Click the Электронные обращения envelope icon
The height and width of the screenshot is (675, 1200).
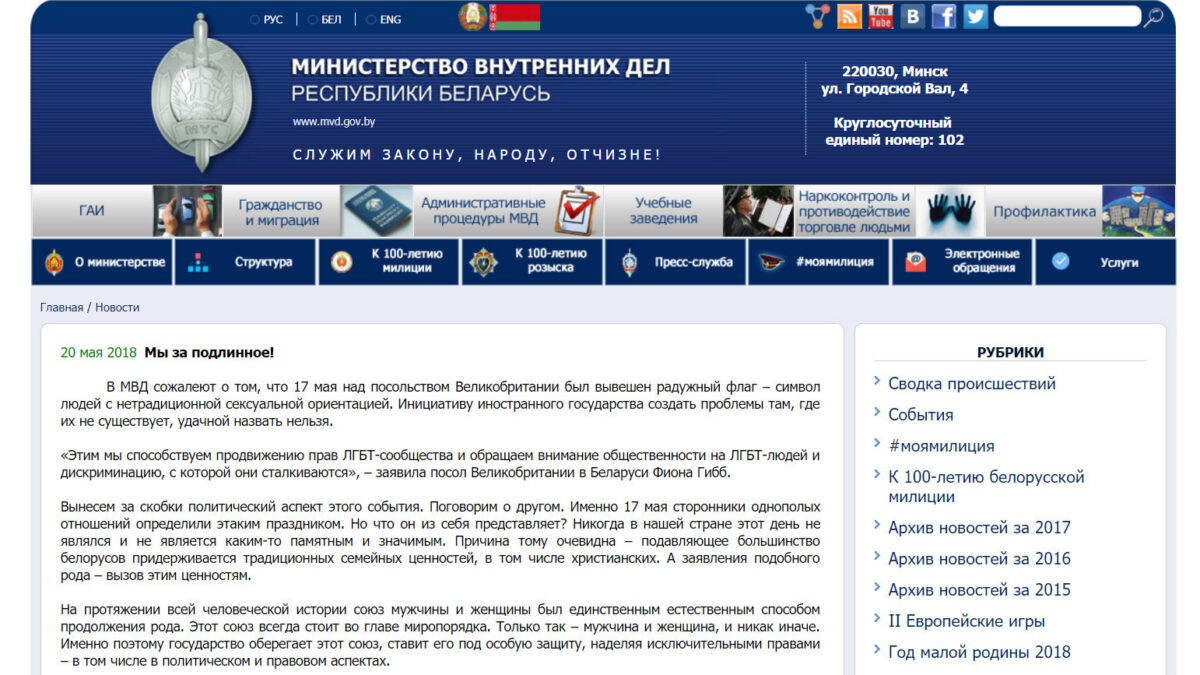click(x=915, y=262)
